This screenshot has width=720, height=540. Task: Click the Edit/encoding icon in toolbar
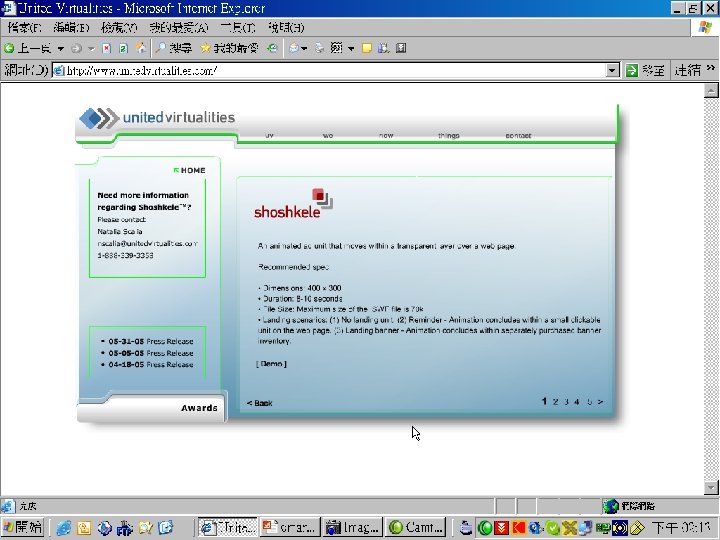pyautogui.click(x=337, y=48)
